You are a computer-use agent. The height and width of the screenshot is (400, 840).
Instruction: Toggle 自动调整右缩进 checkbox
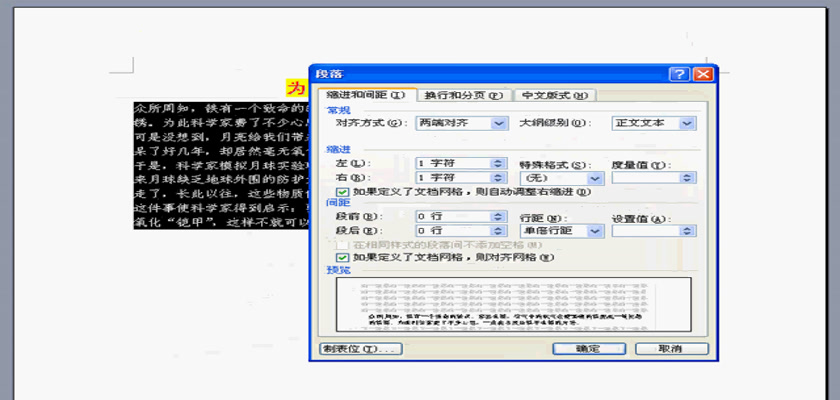[x=341, y=192]
